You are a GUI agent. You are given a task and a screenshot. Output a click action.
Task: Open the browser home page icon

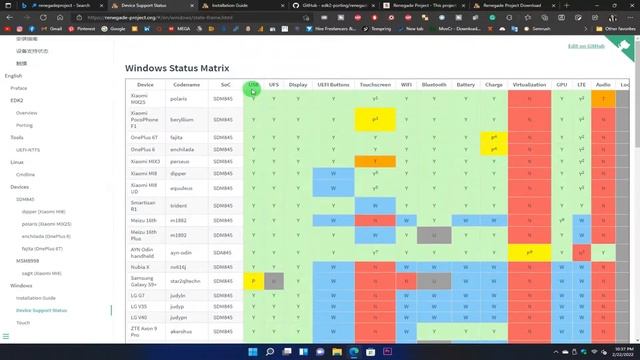60,18
